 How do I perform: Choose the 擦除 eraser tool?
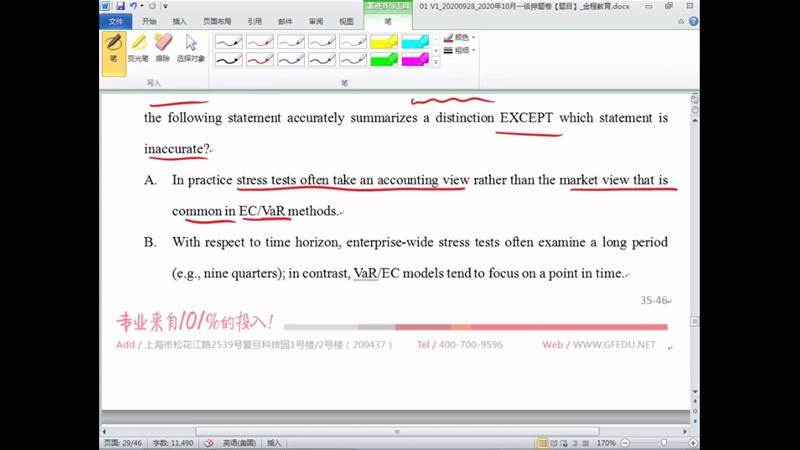pyautogui.click(x=163, y=48)
